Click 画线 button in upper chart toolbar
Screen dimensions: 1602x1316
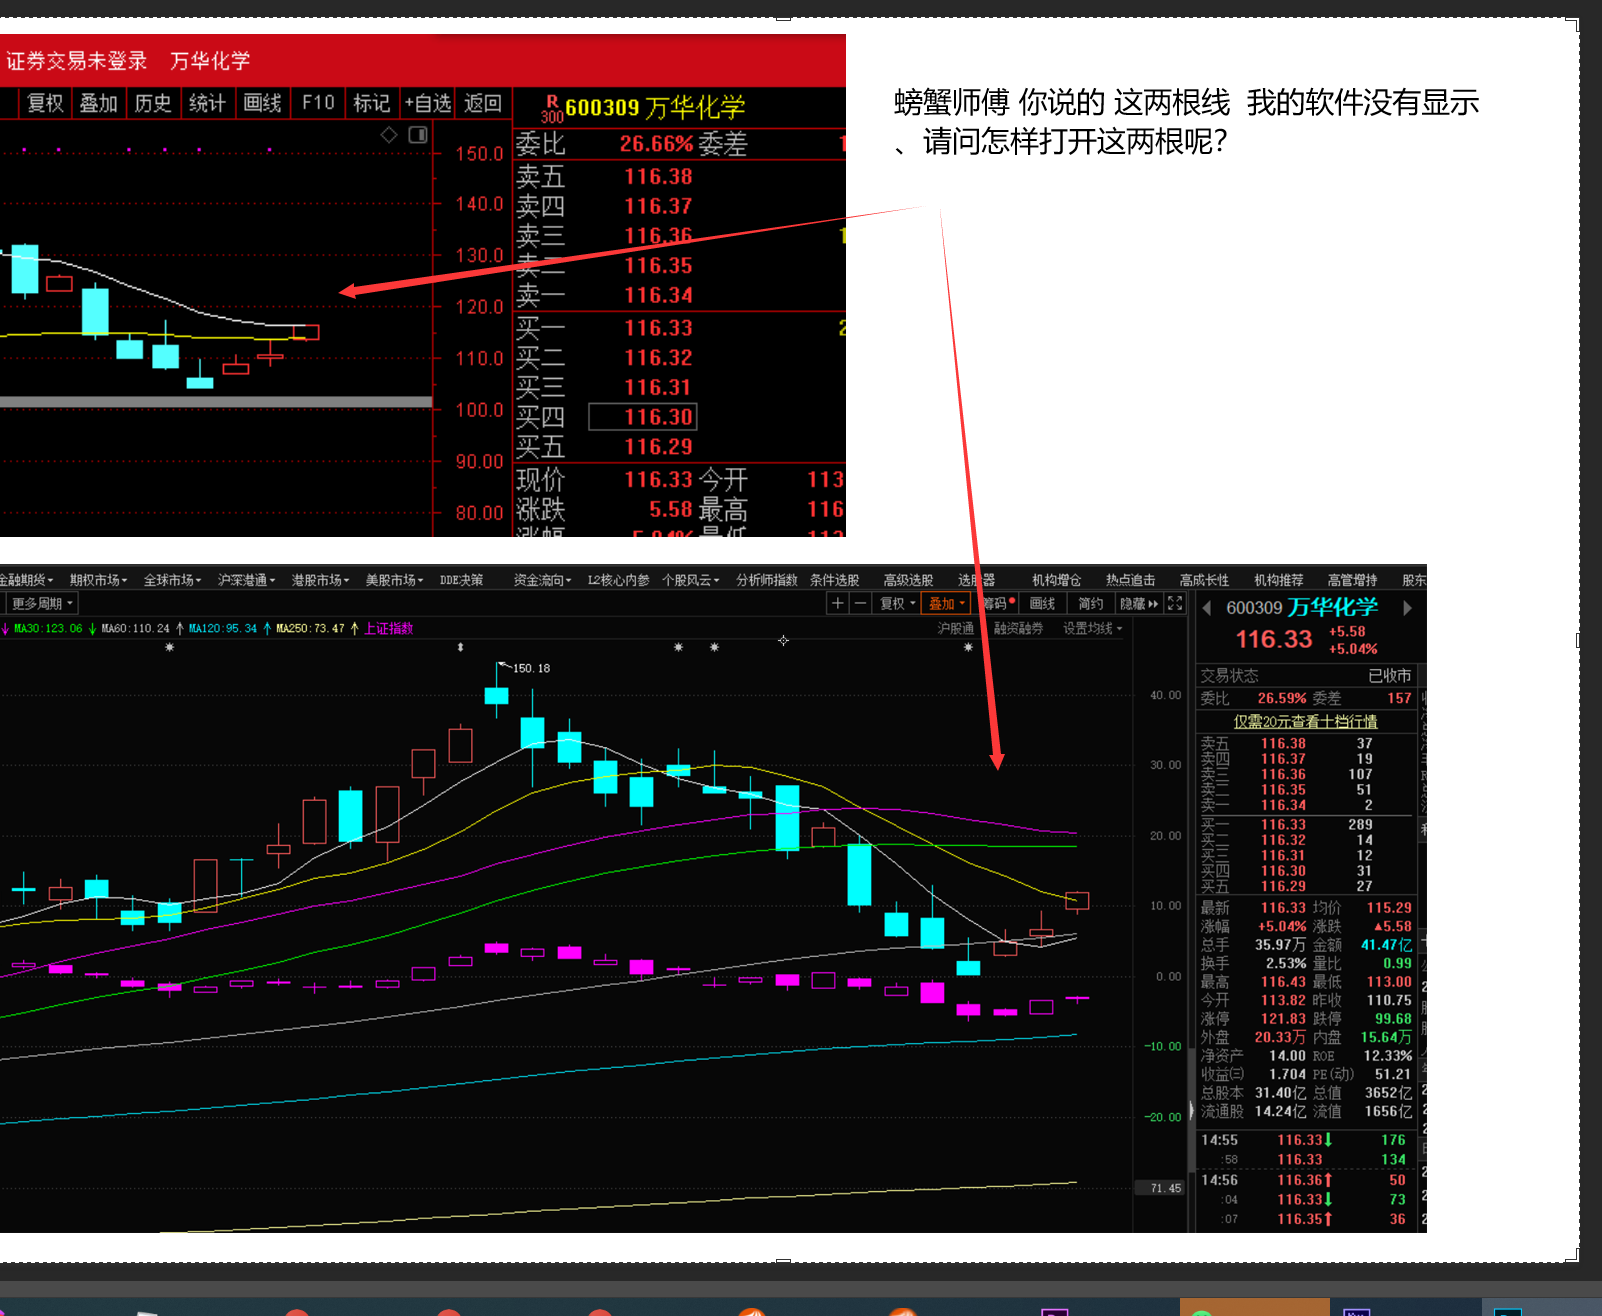pos(262,103)
